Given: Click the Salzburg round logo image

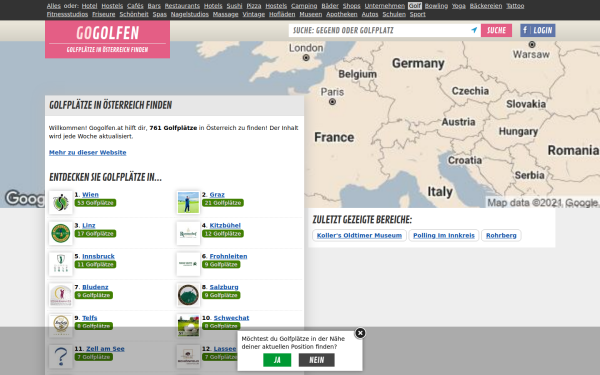Looking at the screenshot, I should pos(188,295).
